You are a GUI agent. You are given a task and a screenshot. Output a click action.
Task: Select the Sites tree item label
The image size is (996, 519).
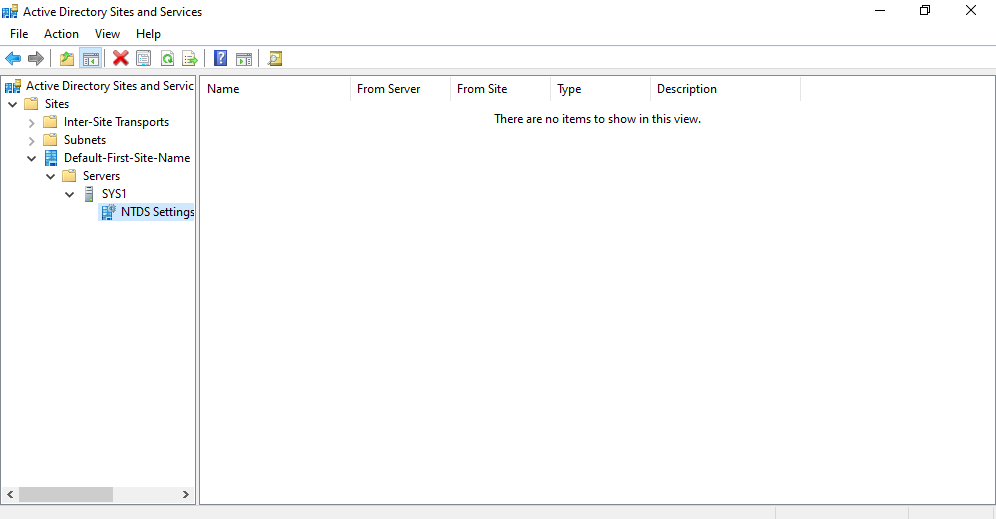57,104
